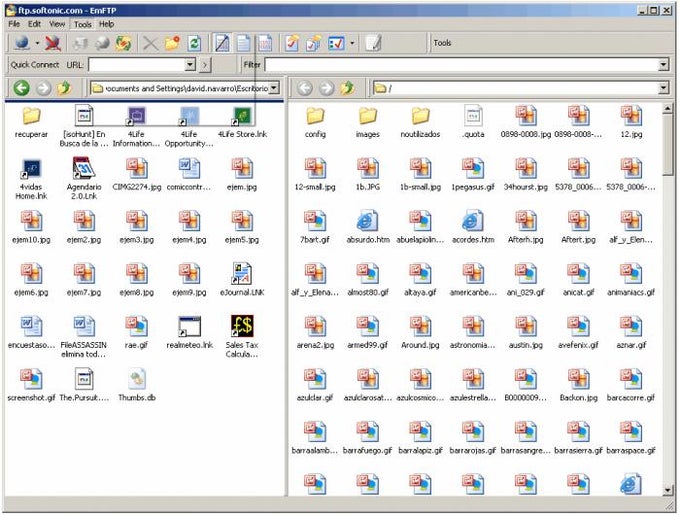Click the plain document view icon in toolbar
This screenshot has width=680, height=515.
(243, 43)
